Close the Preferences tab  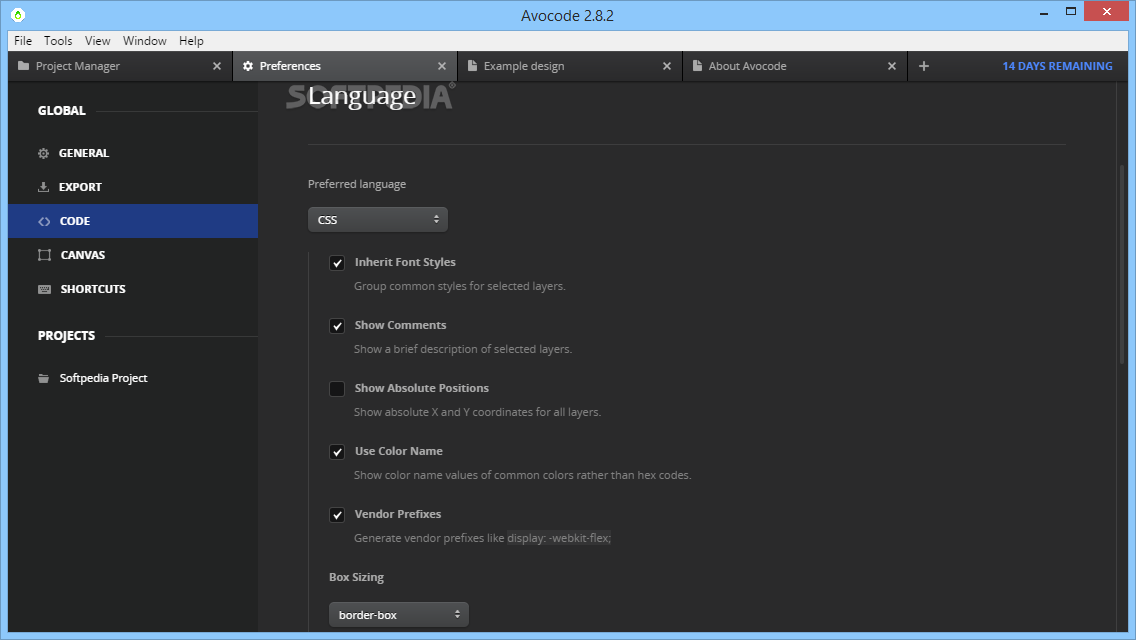coord(442,66)
